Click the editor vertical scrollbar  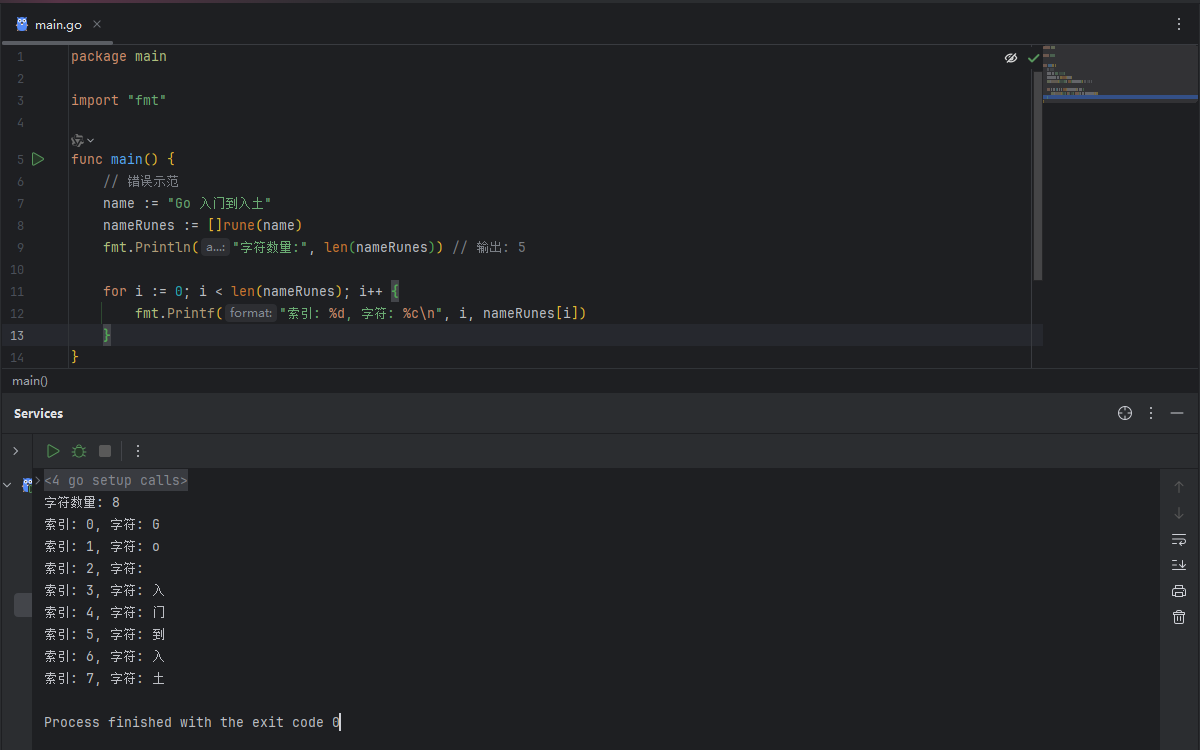tap(1037, 175)
